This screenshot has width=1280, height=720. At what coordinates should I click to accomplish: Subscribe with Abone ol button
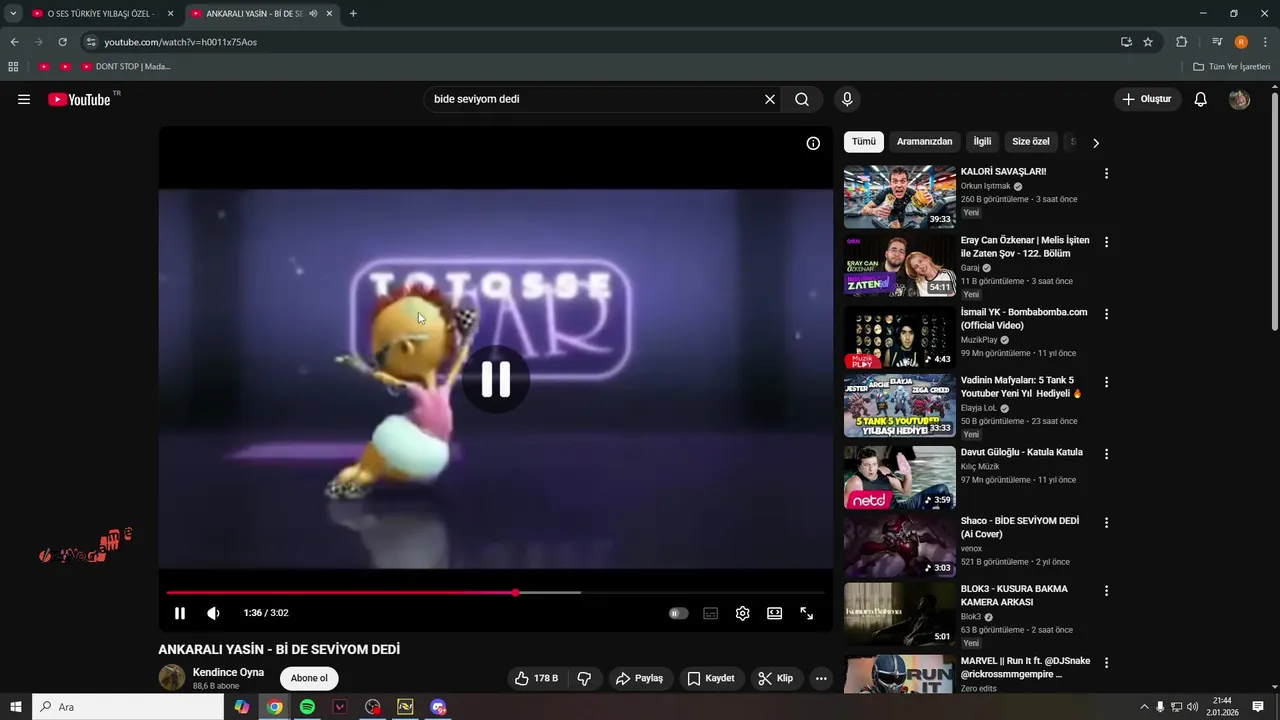pos(309,678)
